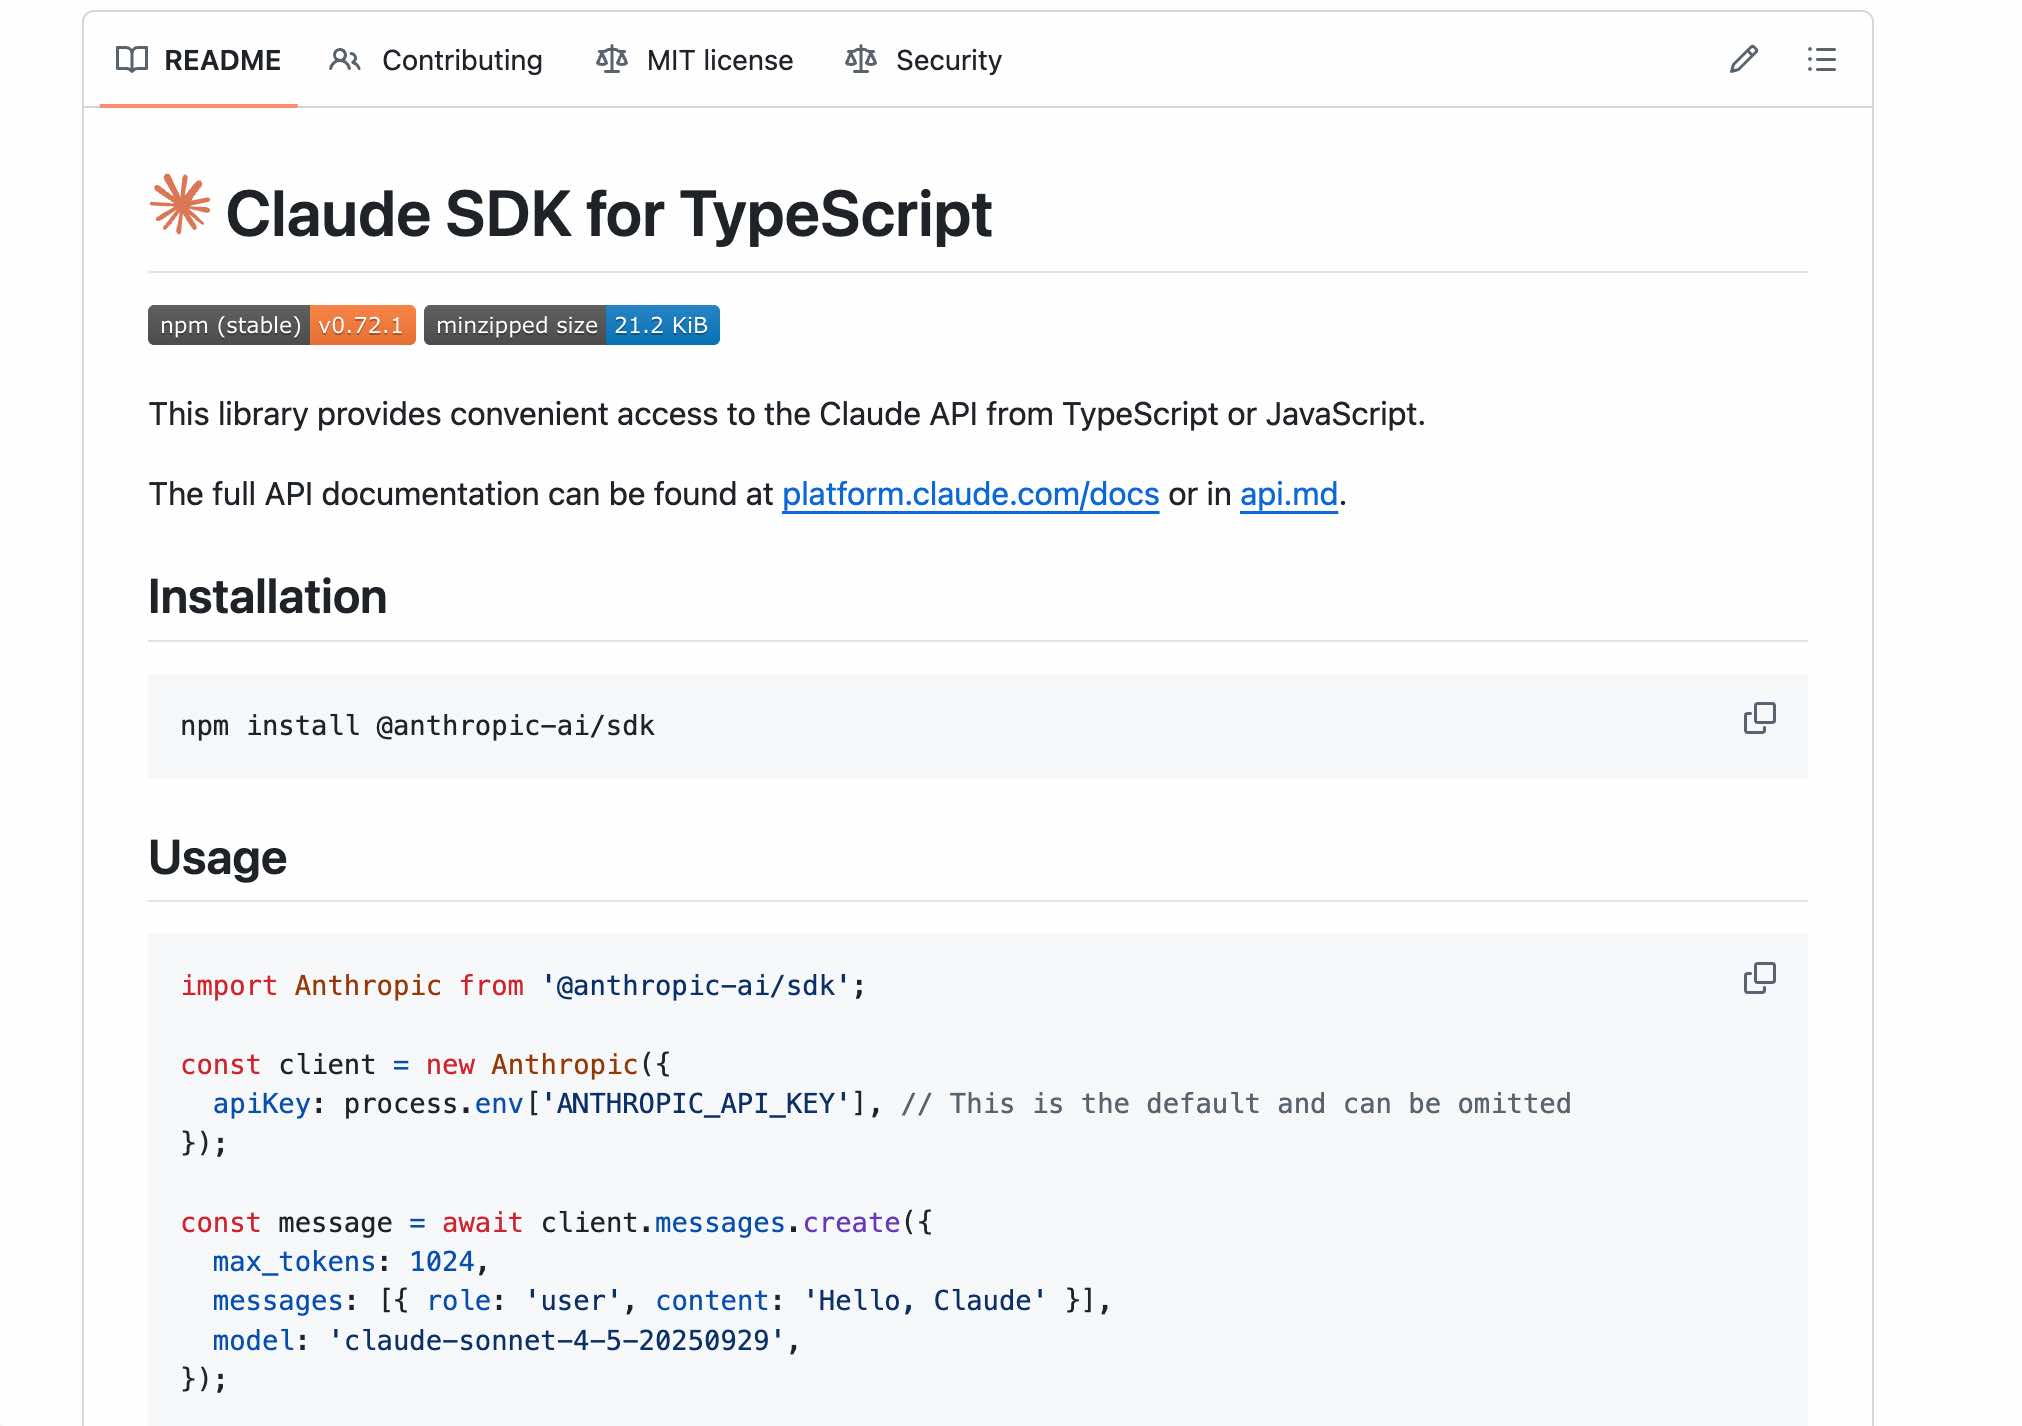Open the api.md link
Image resolution: width=2022 pixels, height=1426 pixels.
point(1288,494)
